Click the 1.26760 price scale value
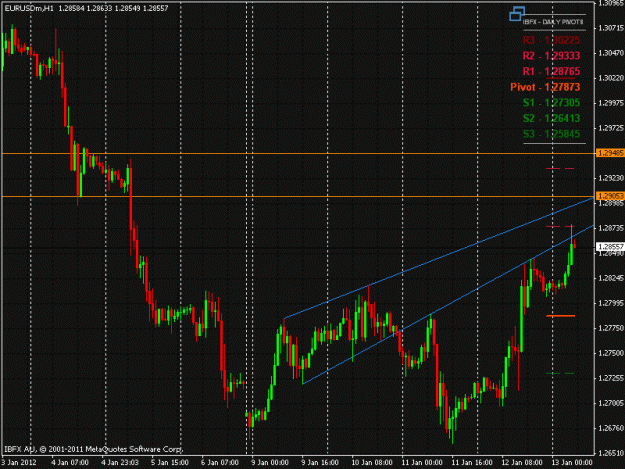Screen dimensions: 625x469 click(x=611, y=428)
